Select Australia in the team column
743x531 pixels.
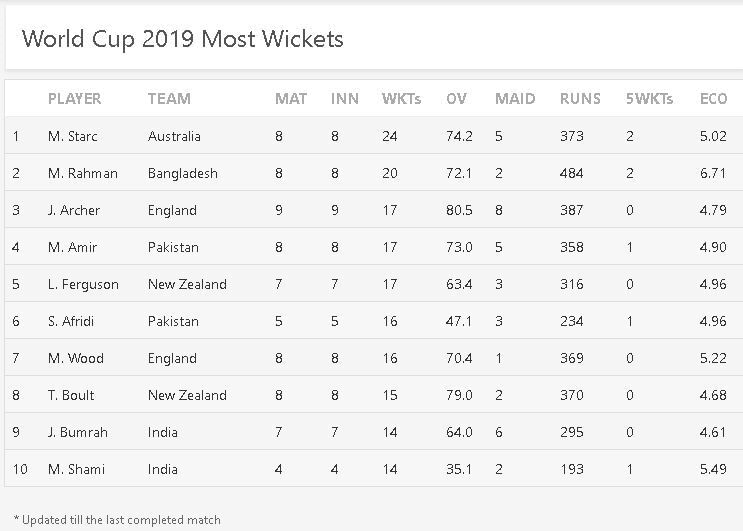(174, 136)
